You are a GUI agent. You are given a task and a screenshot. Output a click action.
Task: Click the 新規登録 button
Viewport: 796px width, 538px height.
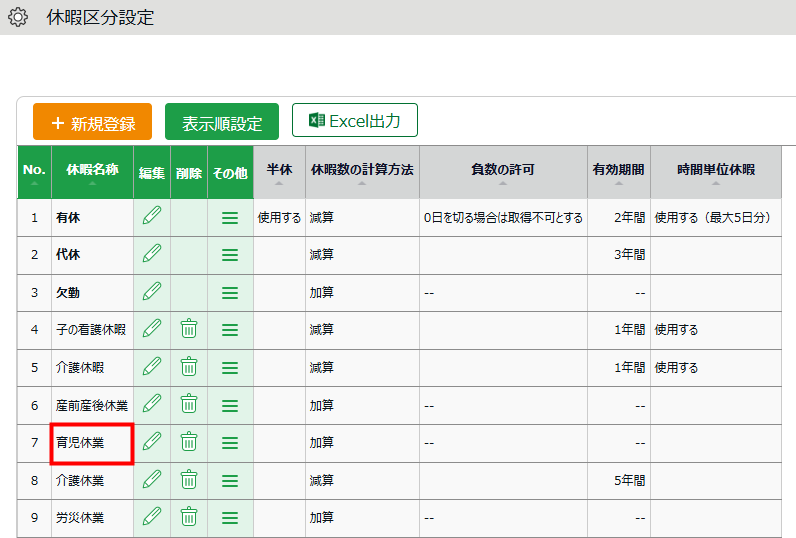pos(92,122)
